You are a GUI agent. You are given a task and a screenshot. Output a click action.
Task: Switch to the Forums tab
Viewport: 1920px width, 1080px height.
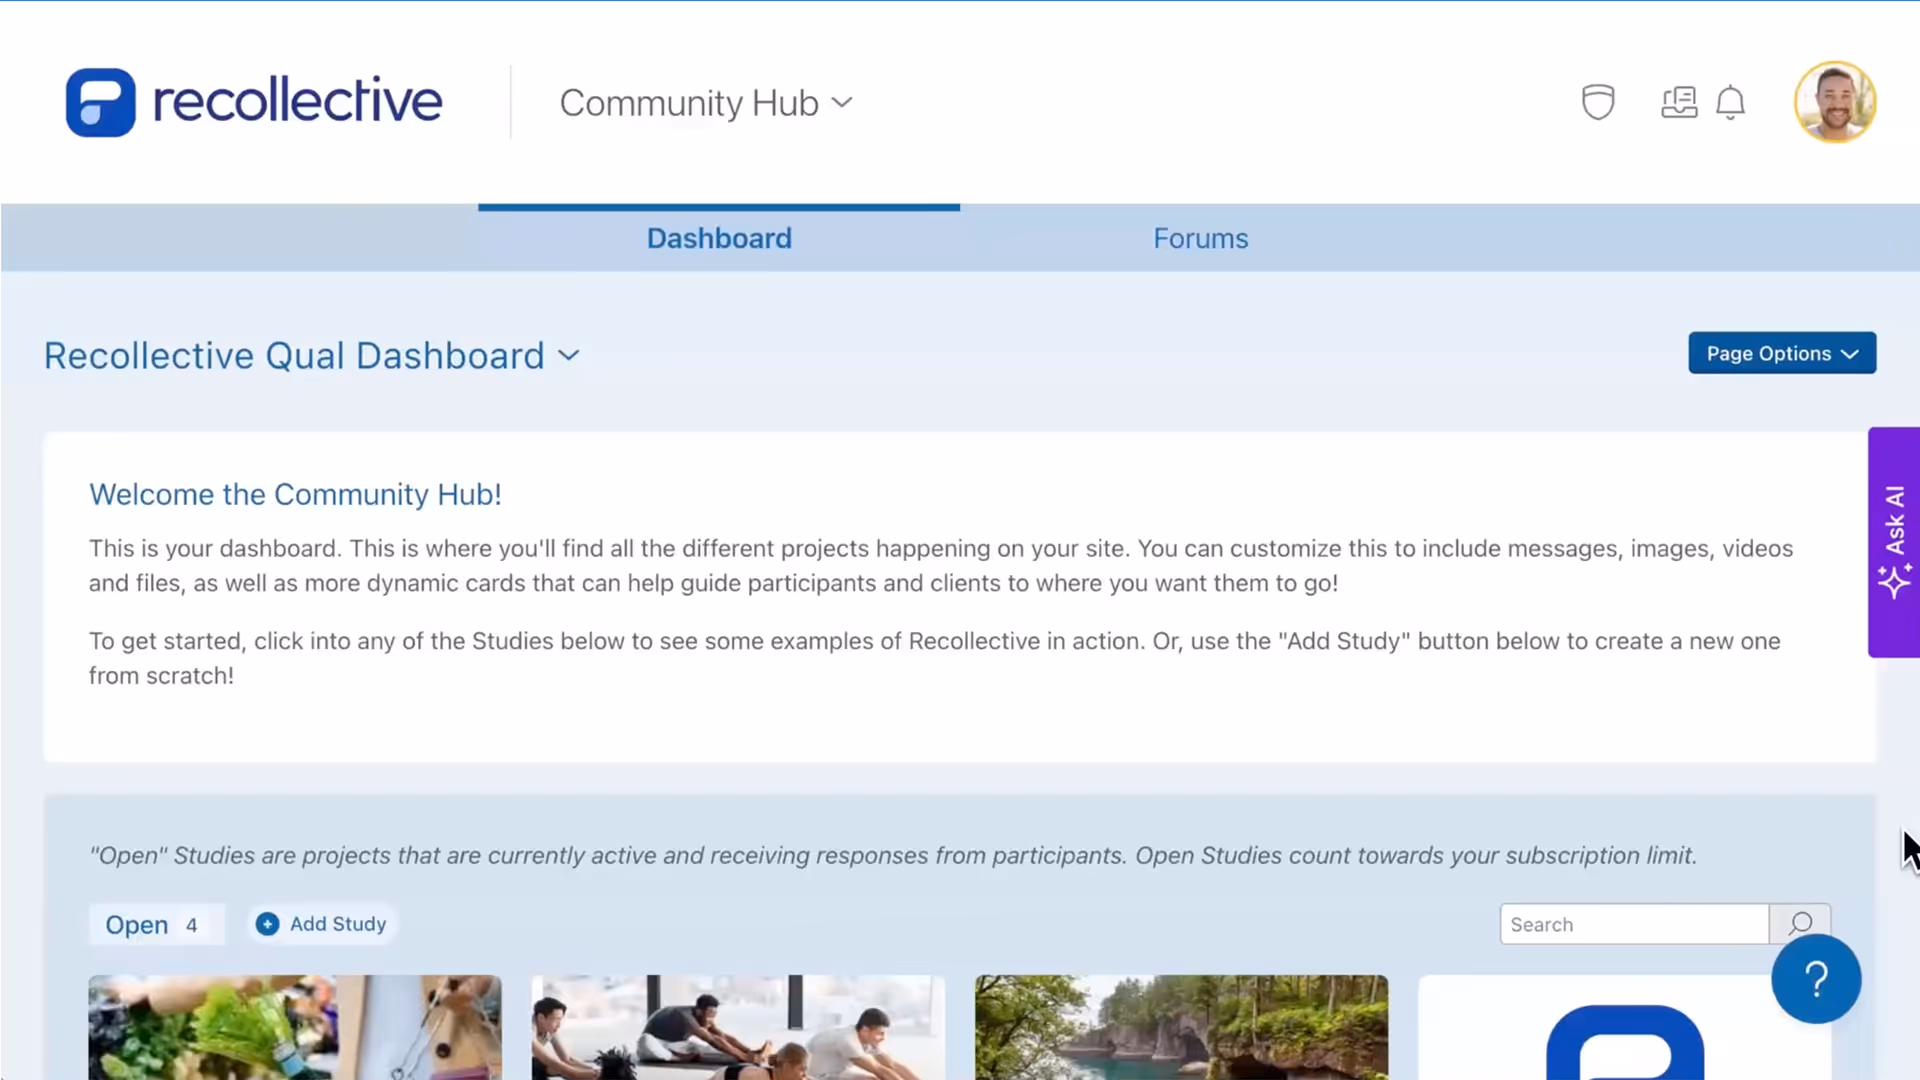[x=1200, y=238]
